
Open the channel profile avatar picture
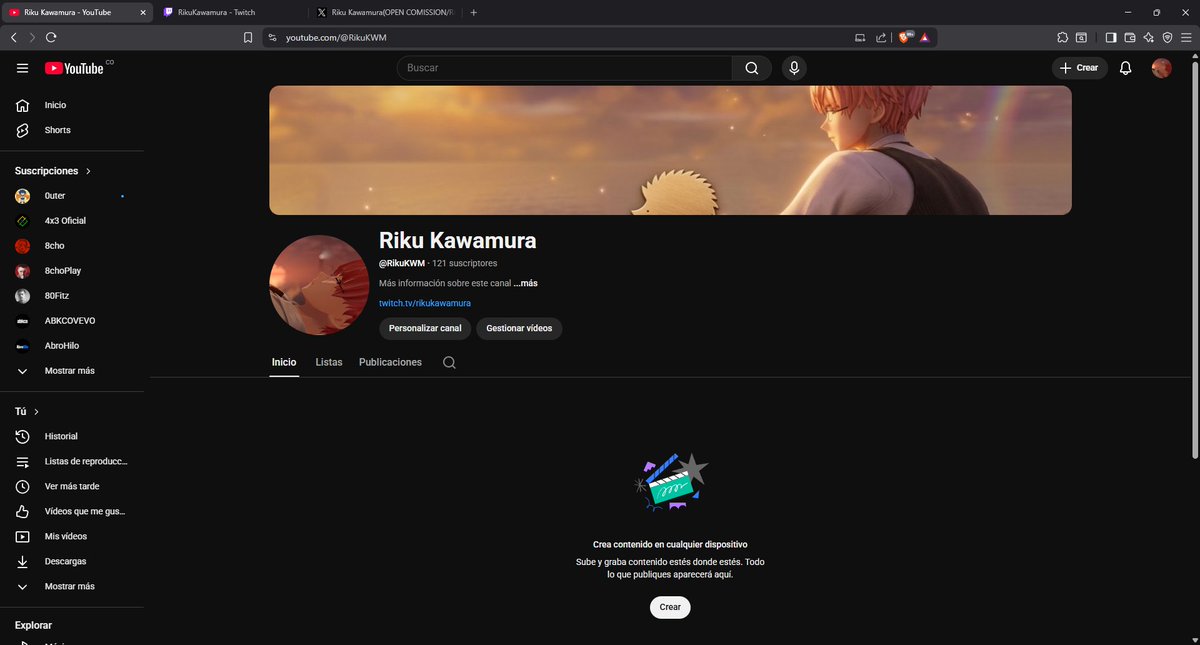(x=318, y=283)
